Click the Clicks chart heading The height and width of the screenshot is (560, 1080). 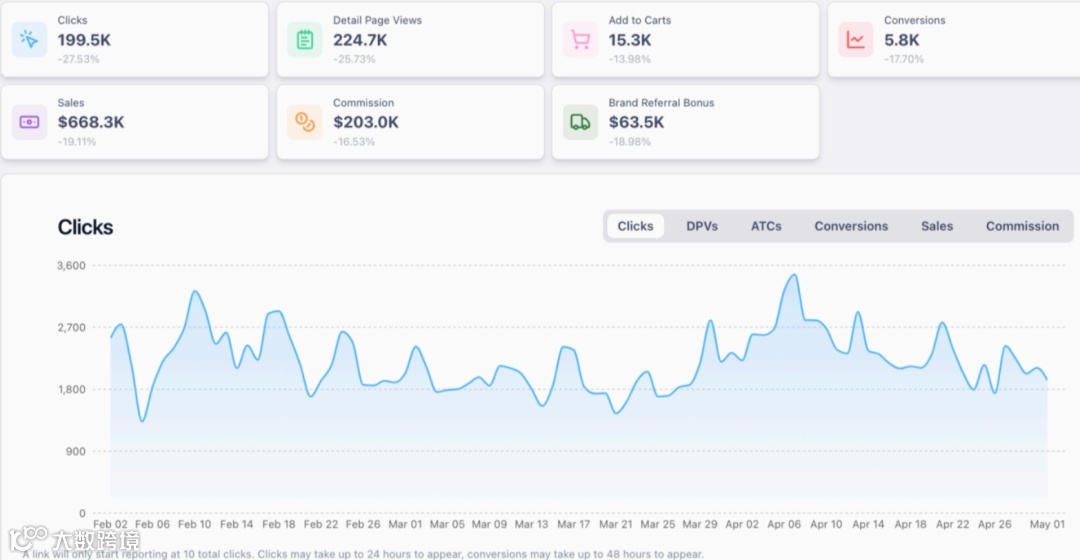pyautogui.click(x=85, y=227)
